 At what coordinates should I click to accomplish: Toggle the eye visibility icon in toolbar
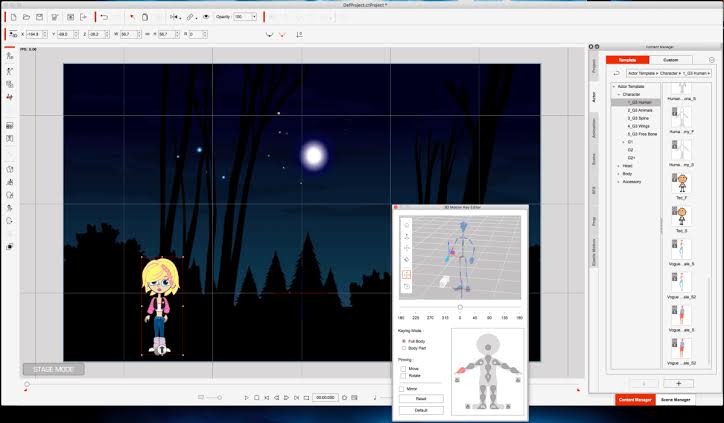[x=206, y=17]
